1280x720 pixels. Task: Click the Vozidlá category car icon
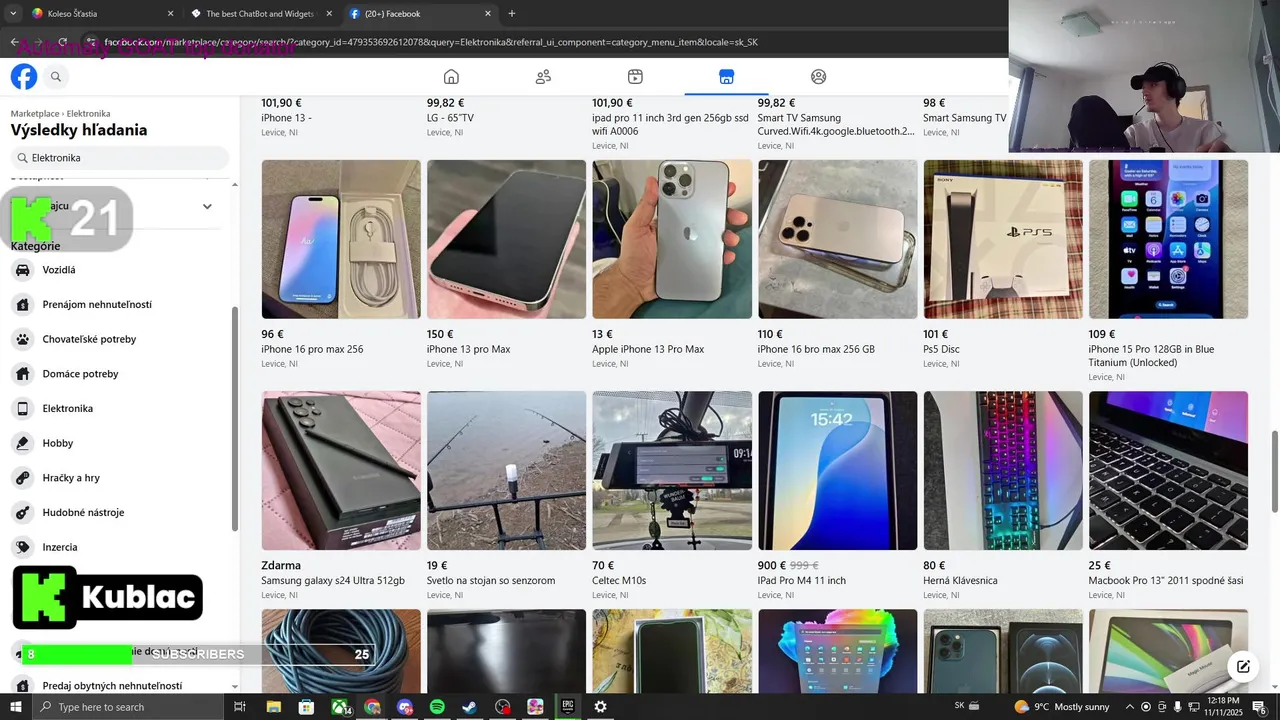[x=22, y=270]
